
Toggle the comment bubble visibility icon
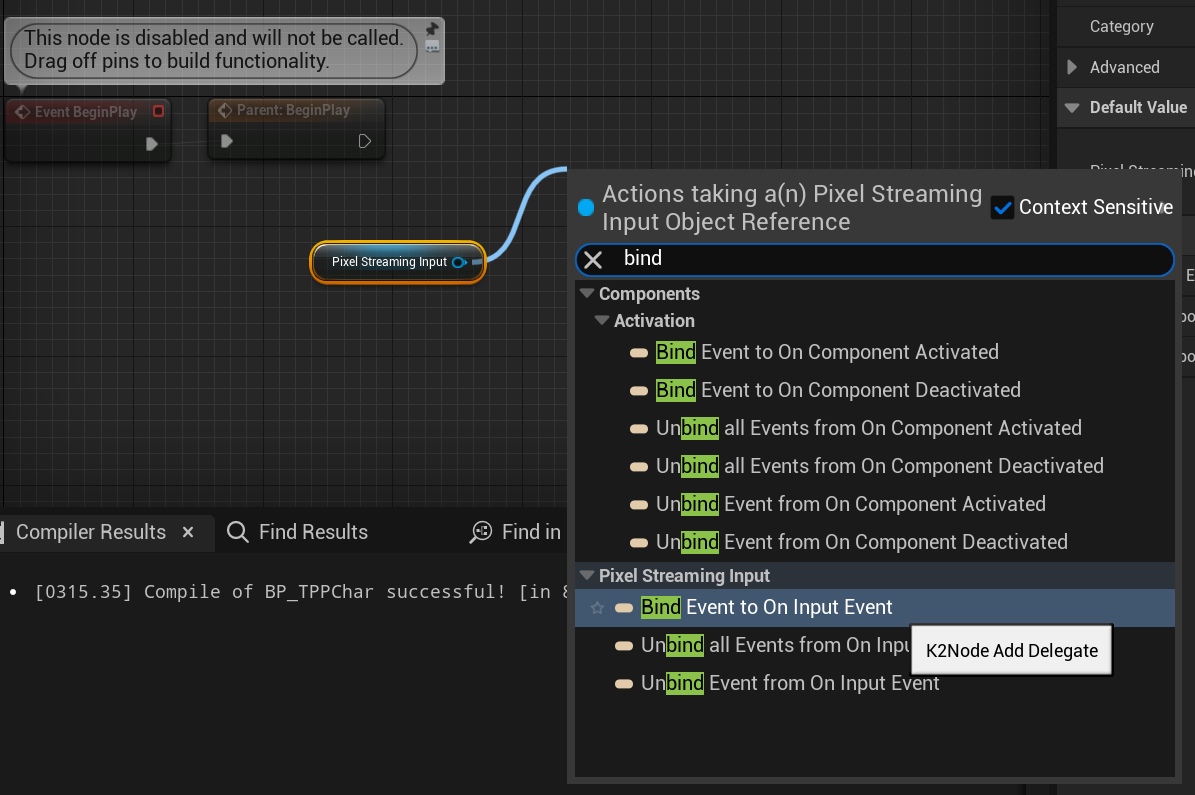coord(432,47)
